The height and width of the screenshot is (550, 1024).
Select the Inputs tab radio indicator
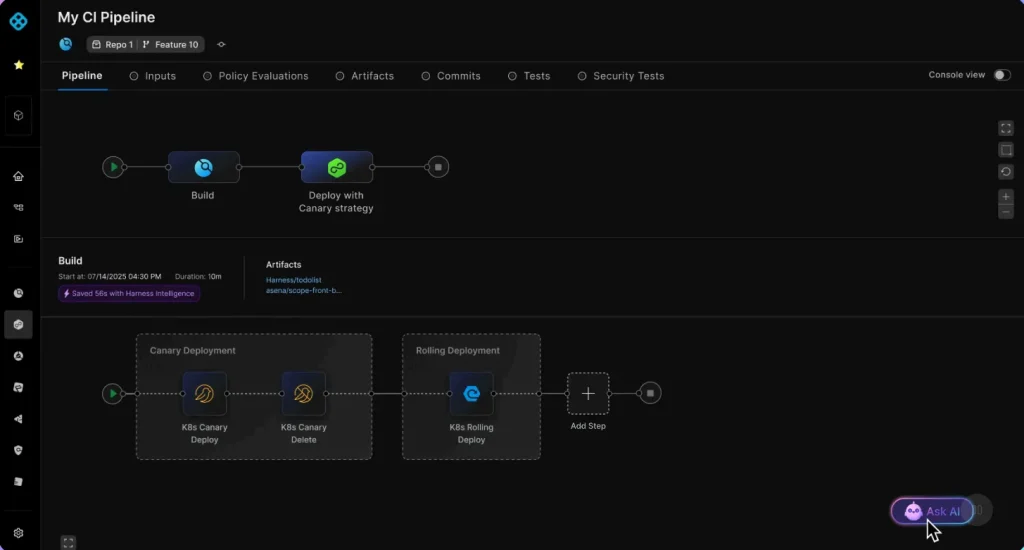(134, 76)
